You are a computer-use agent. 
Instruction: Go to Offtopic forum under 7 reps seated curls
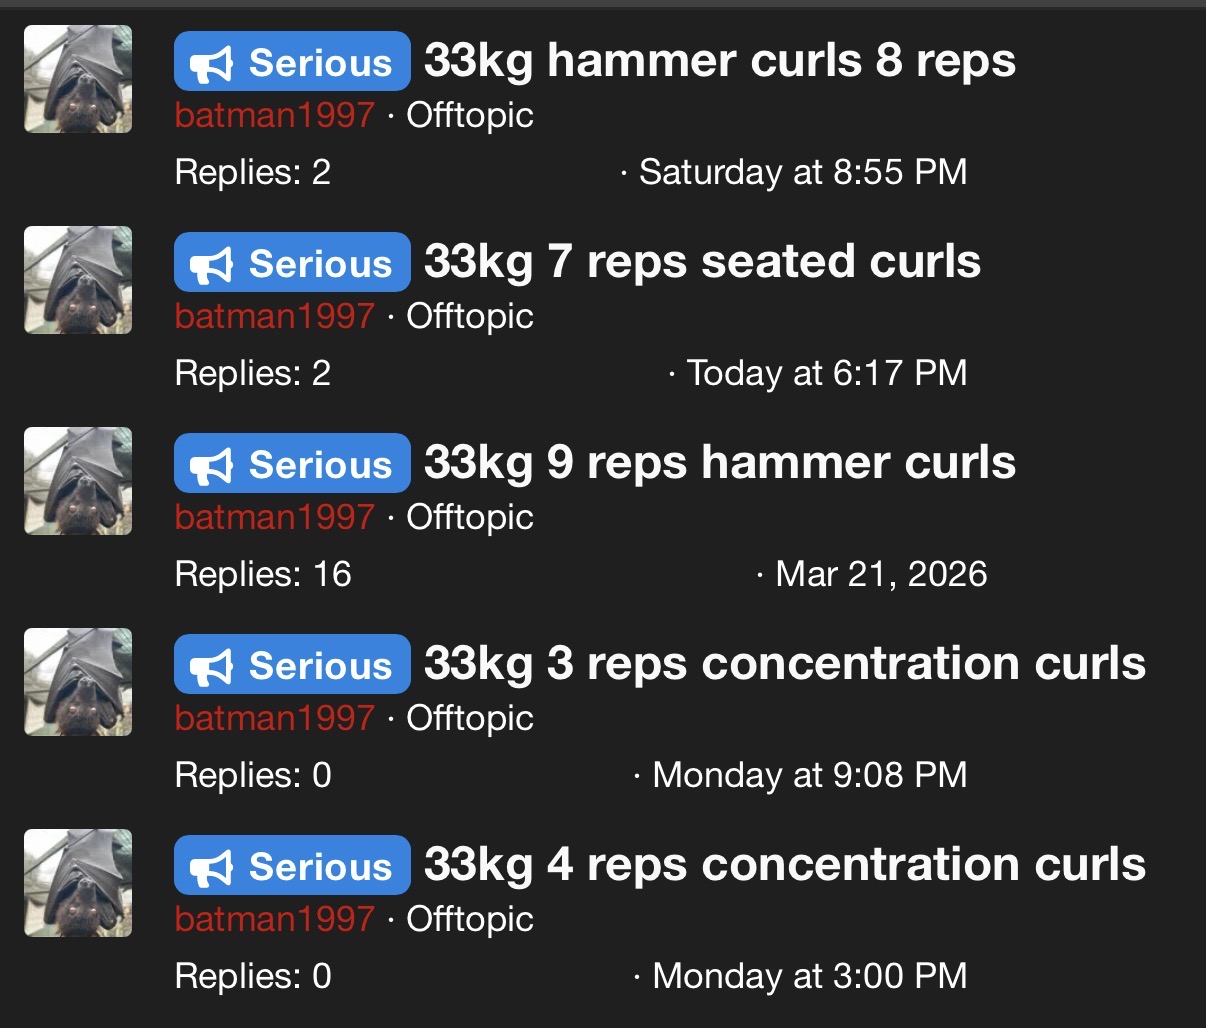pos(470,316)
